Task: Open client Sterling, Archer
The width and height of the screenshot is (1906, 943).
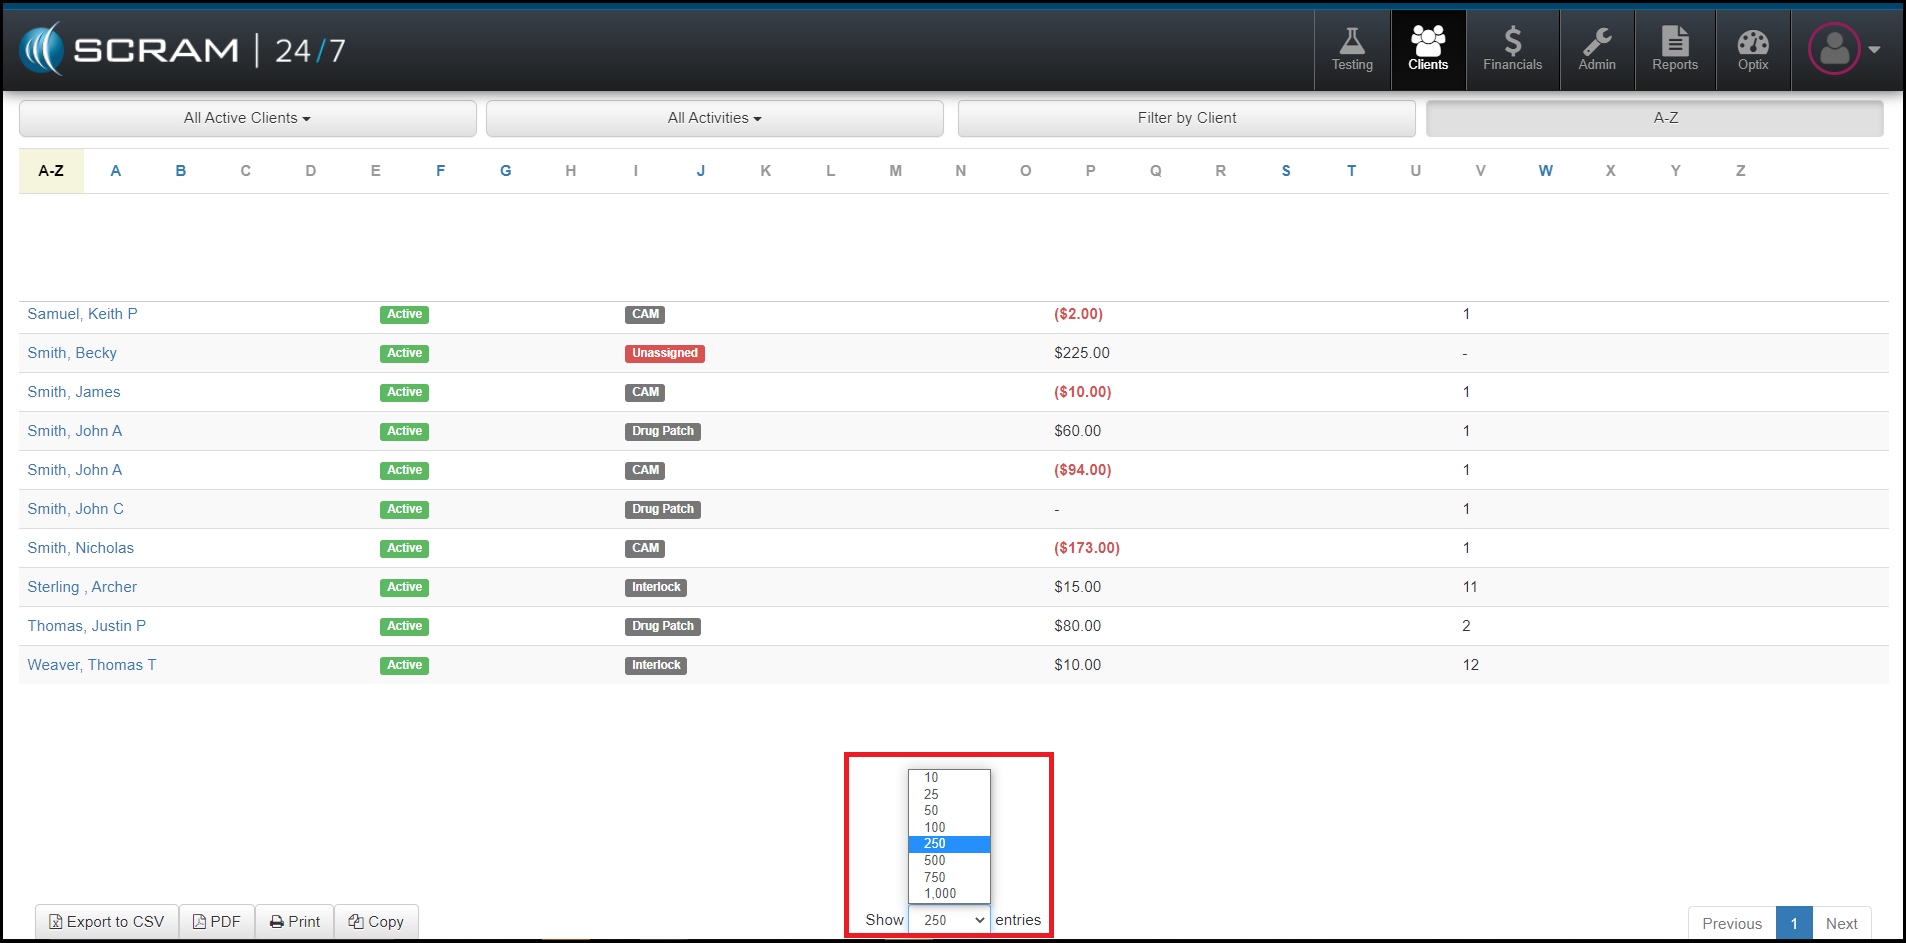Action: [x=82, y=587]
